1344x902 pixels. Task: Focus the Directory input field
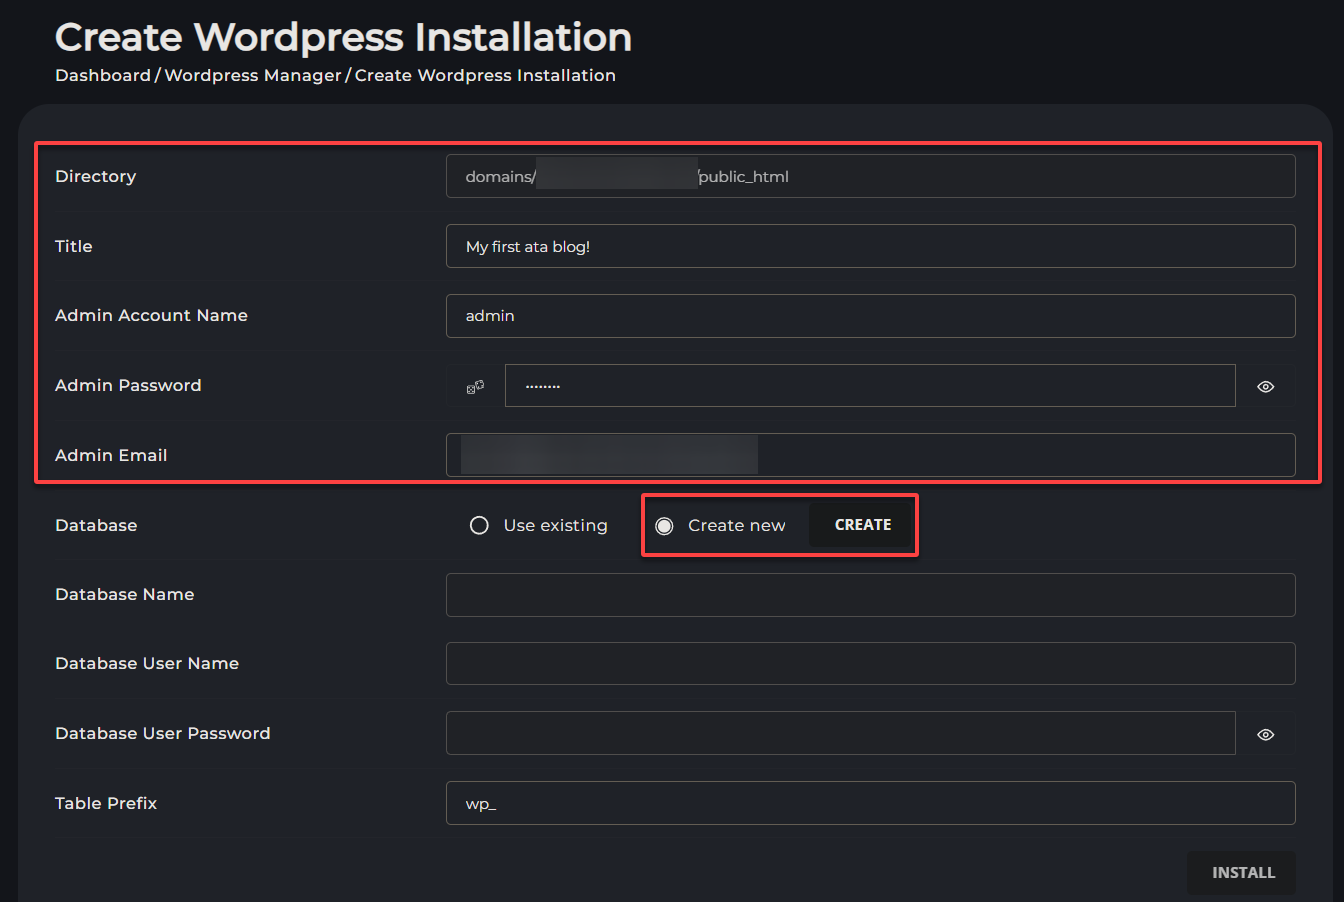pos(870,176)
